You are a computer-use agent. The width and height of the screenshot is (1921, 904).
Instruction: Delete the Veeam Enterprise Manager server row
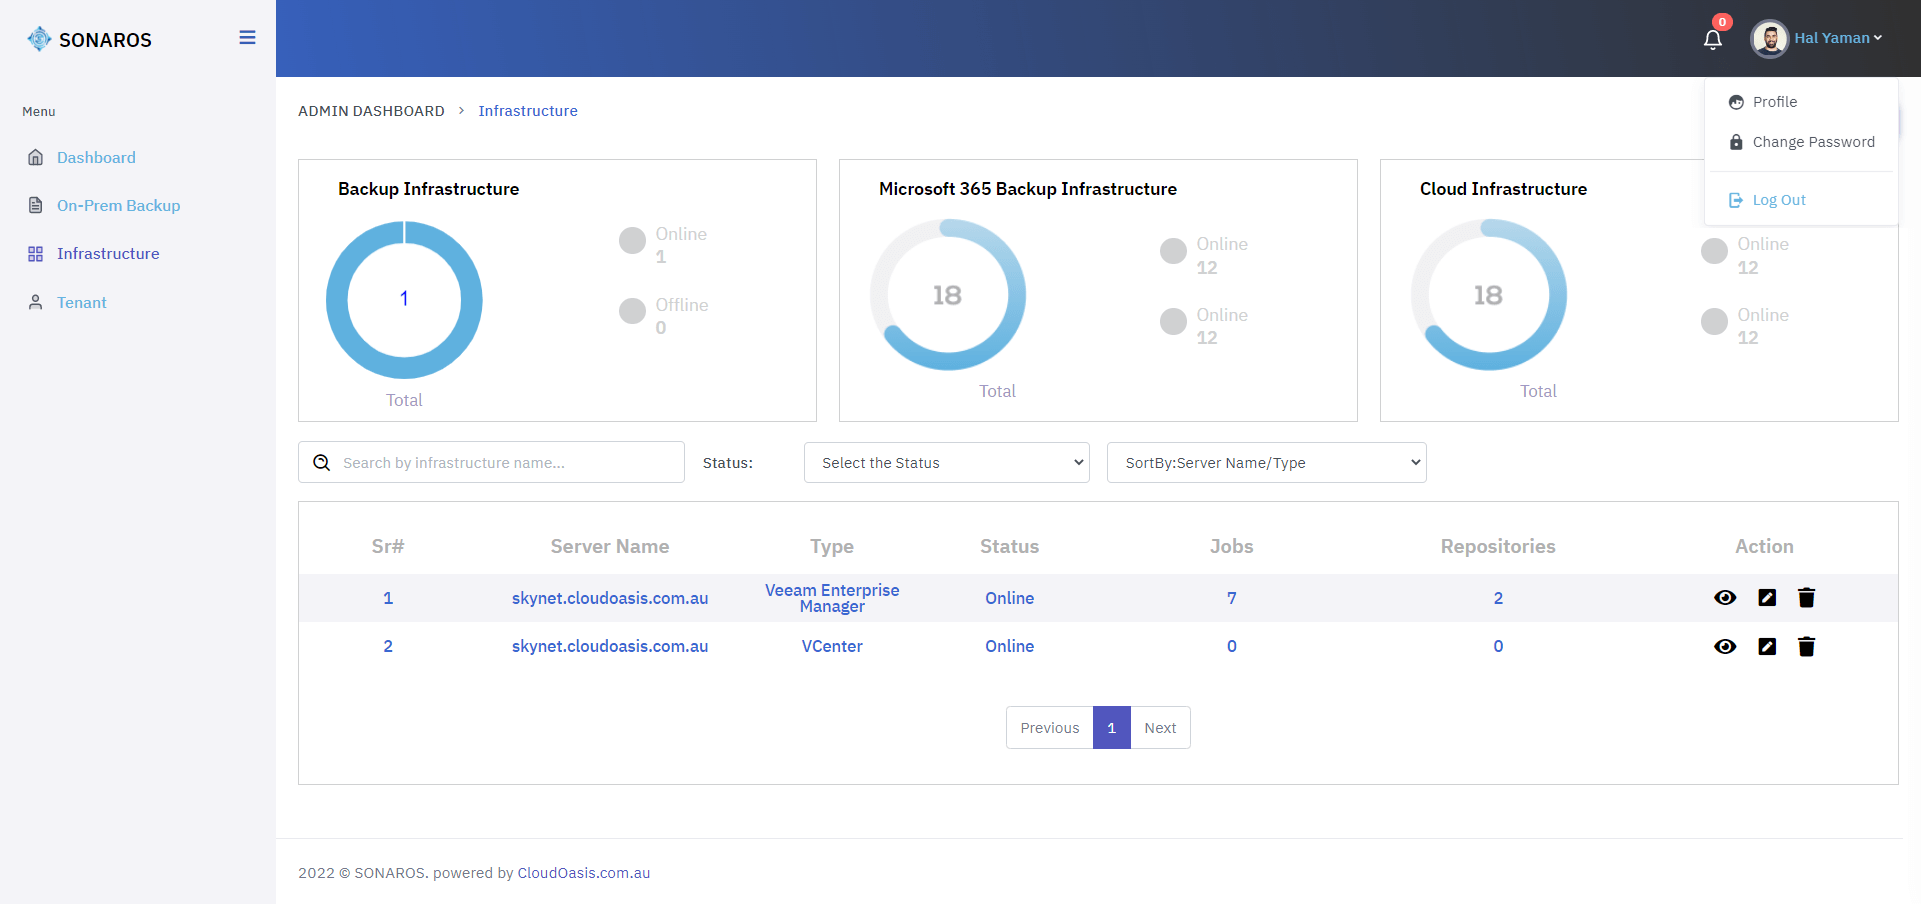pos(1806,598)
